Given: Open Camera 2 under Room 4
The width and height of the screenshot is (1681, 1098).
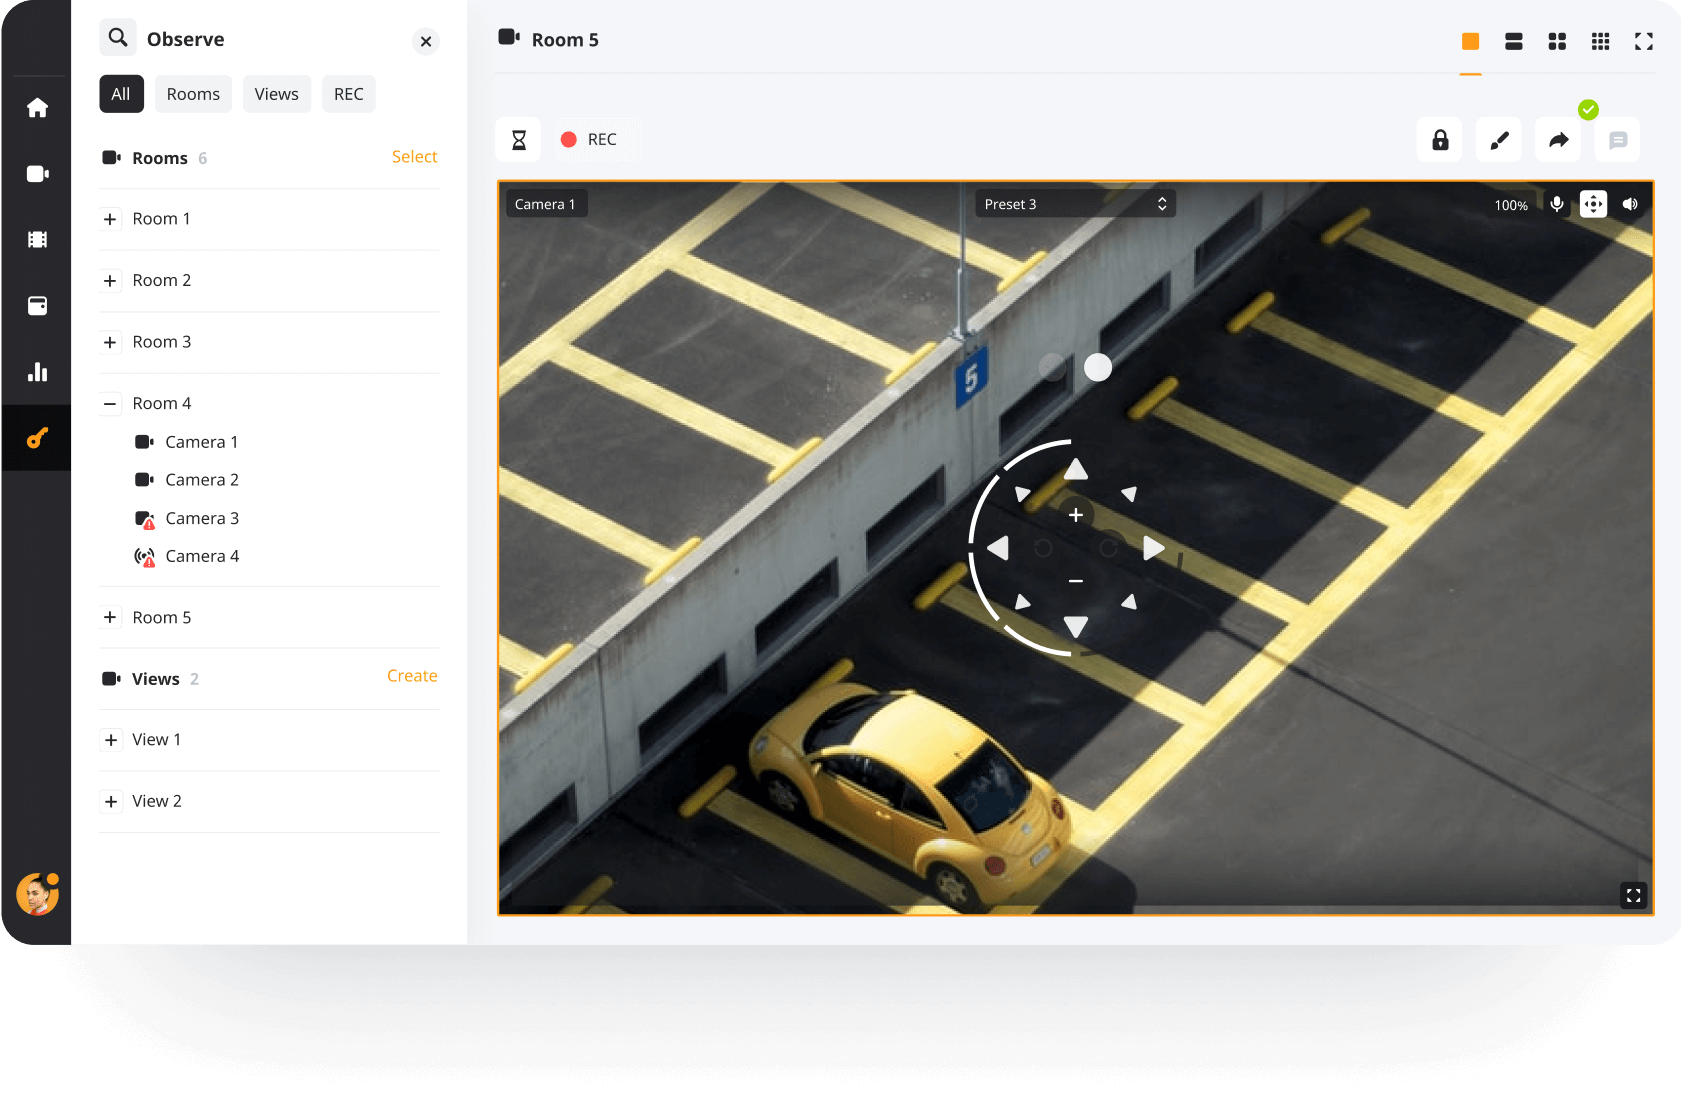Looking at the screenshot, I should (186, 480).
